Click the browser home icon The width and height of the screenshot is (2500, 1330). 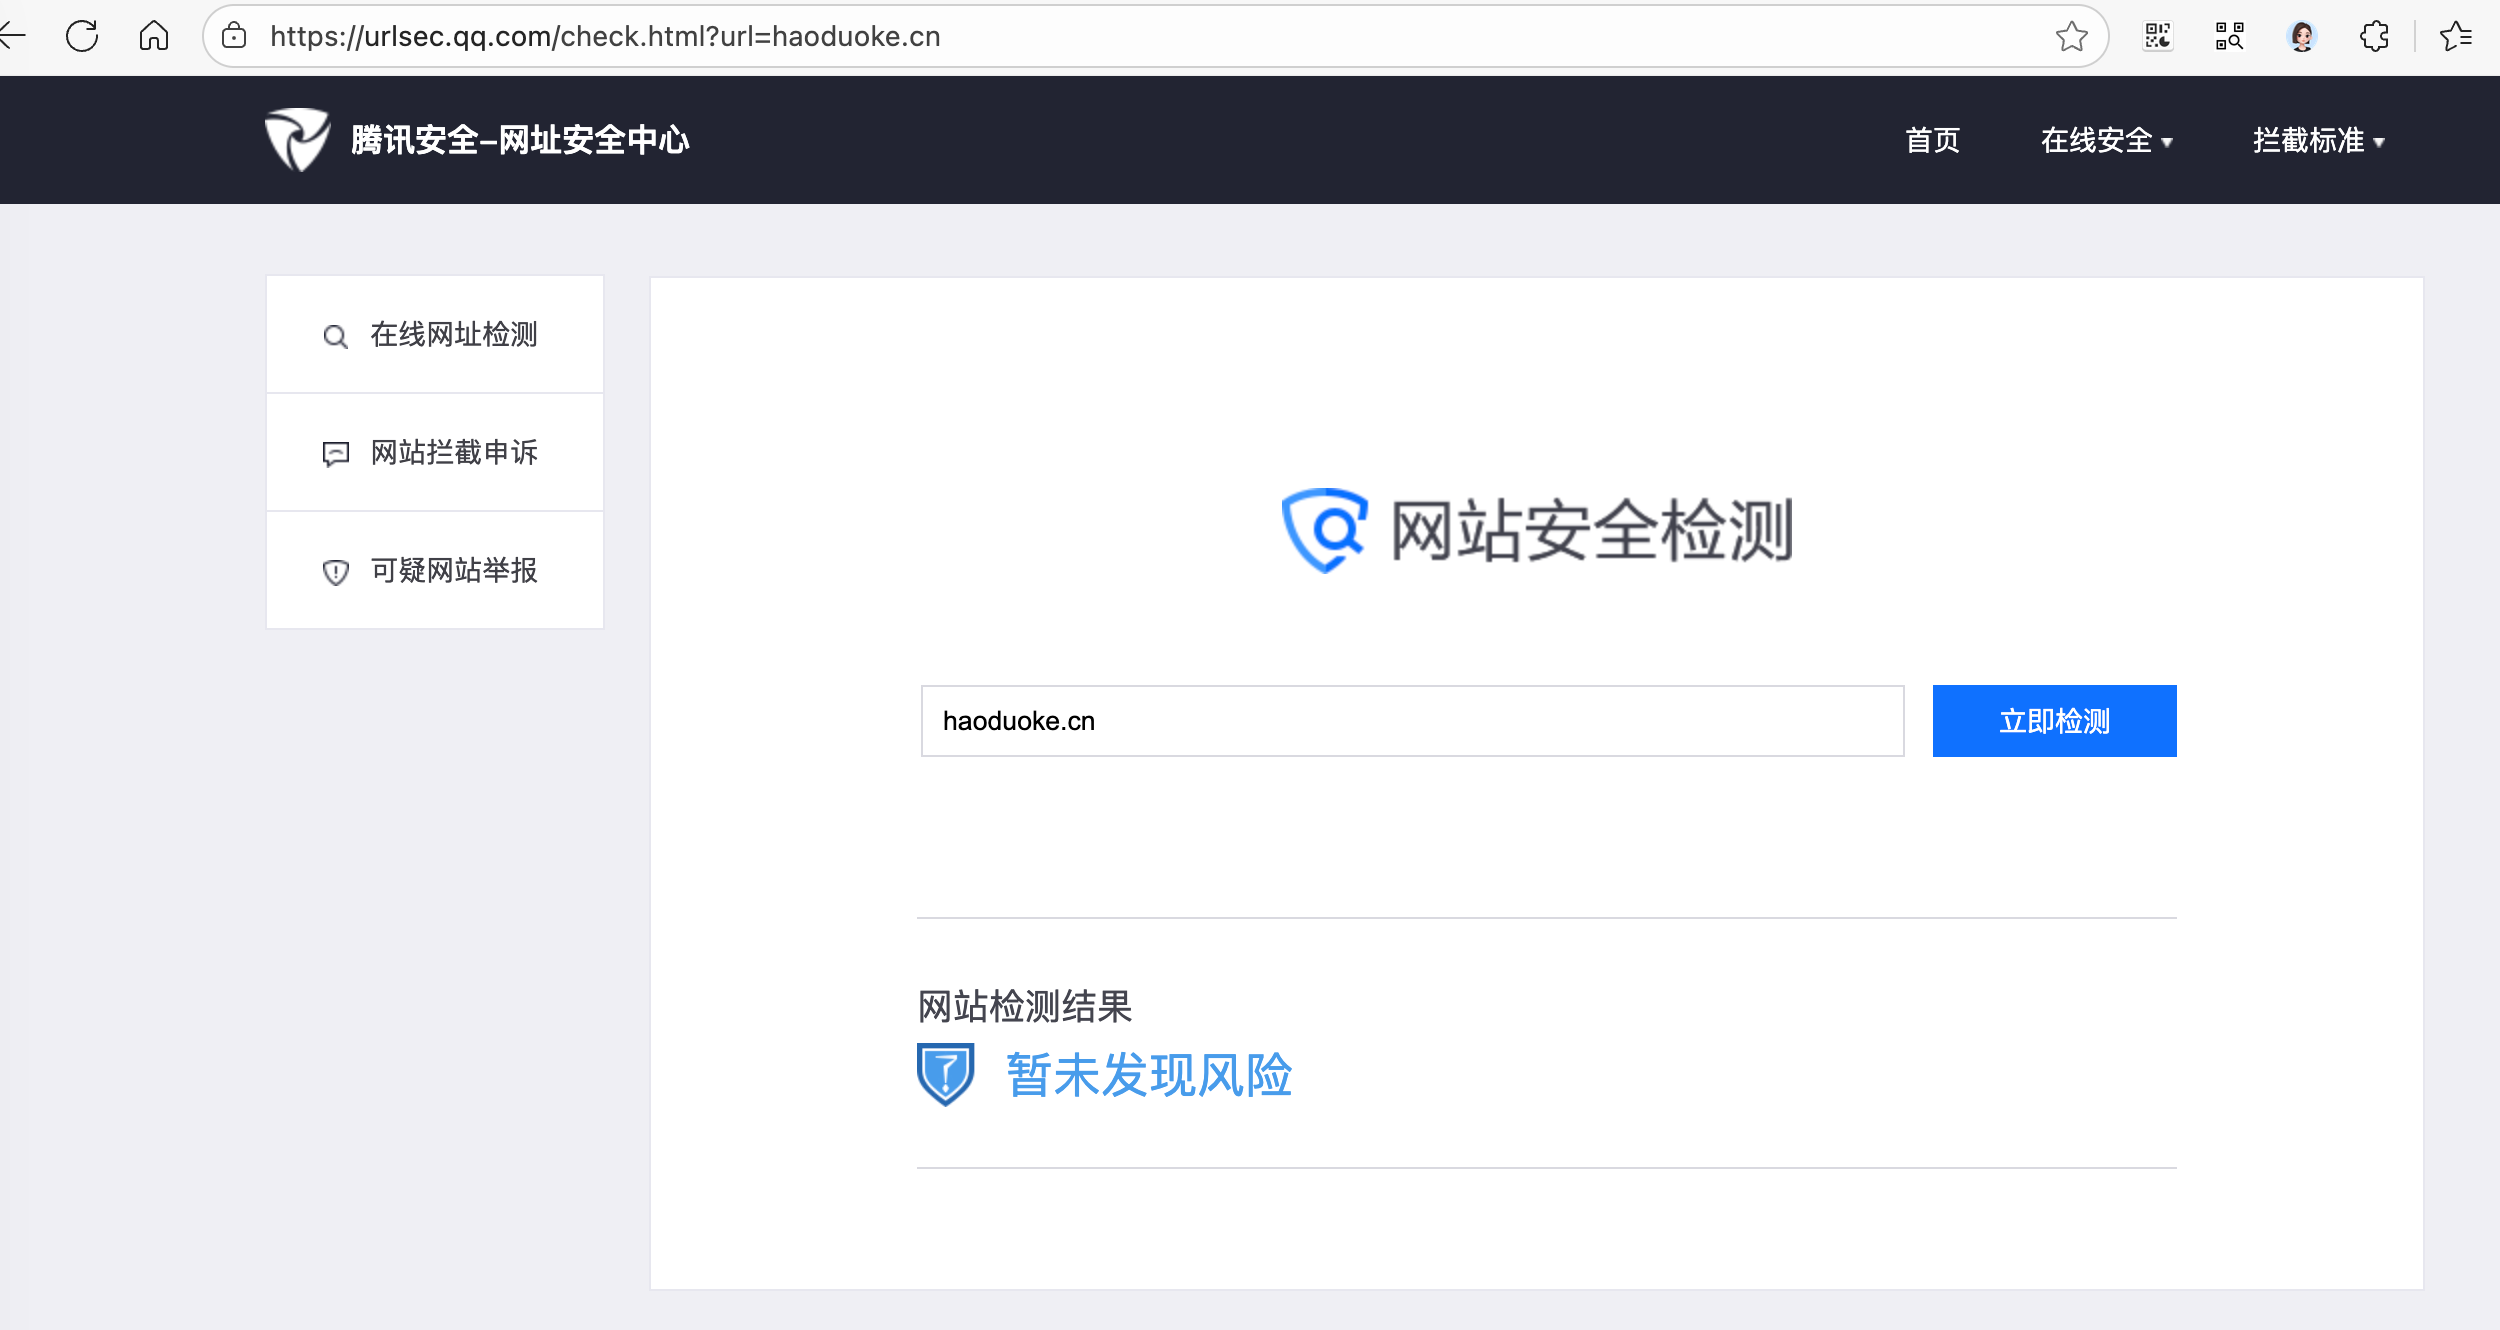point(154,37)
